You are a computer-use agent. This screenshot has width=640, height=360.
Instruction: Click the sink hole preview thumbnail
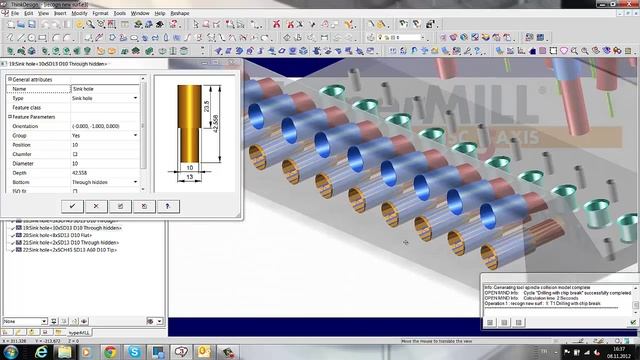195,133
